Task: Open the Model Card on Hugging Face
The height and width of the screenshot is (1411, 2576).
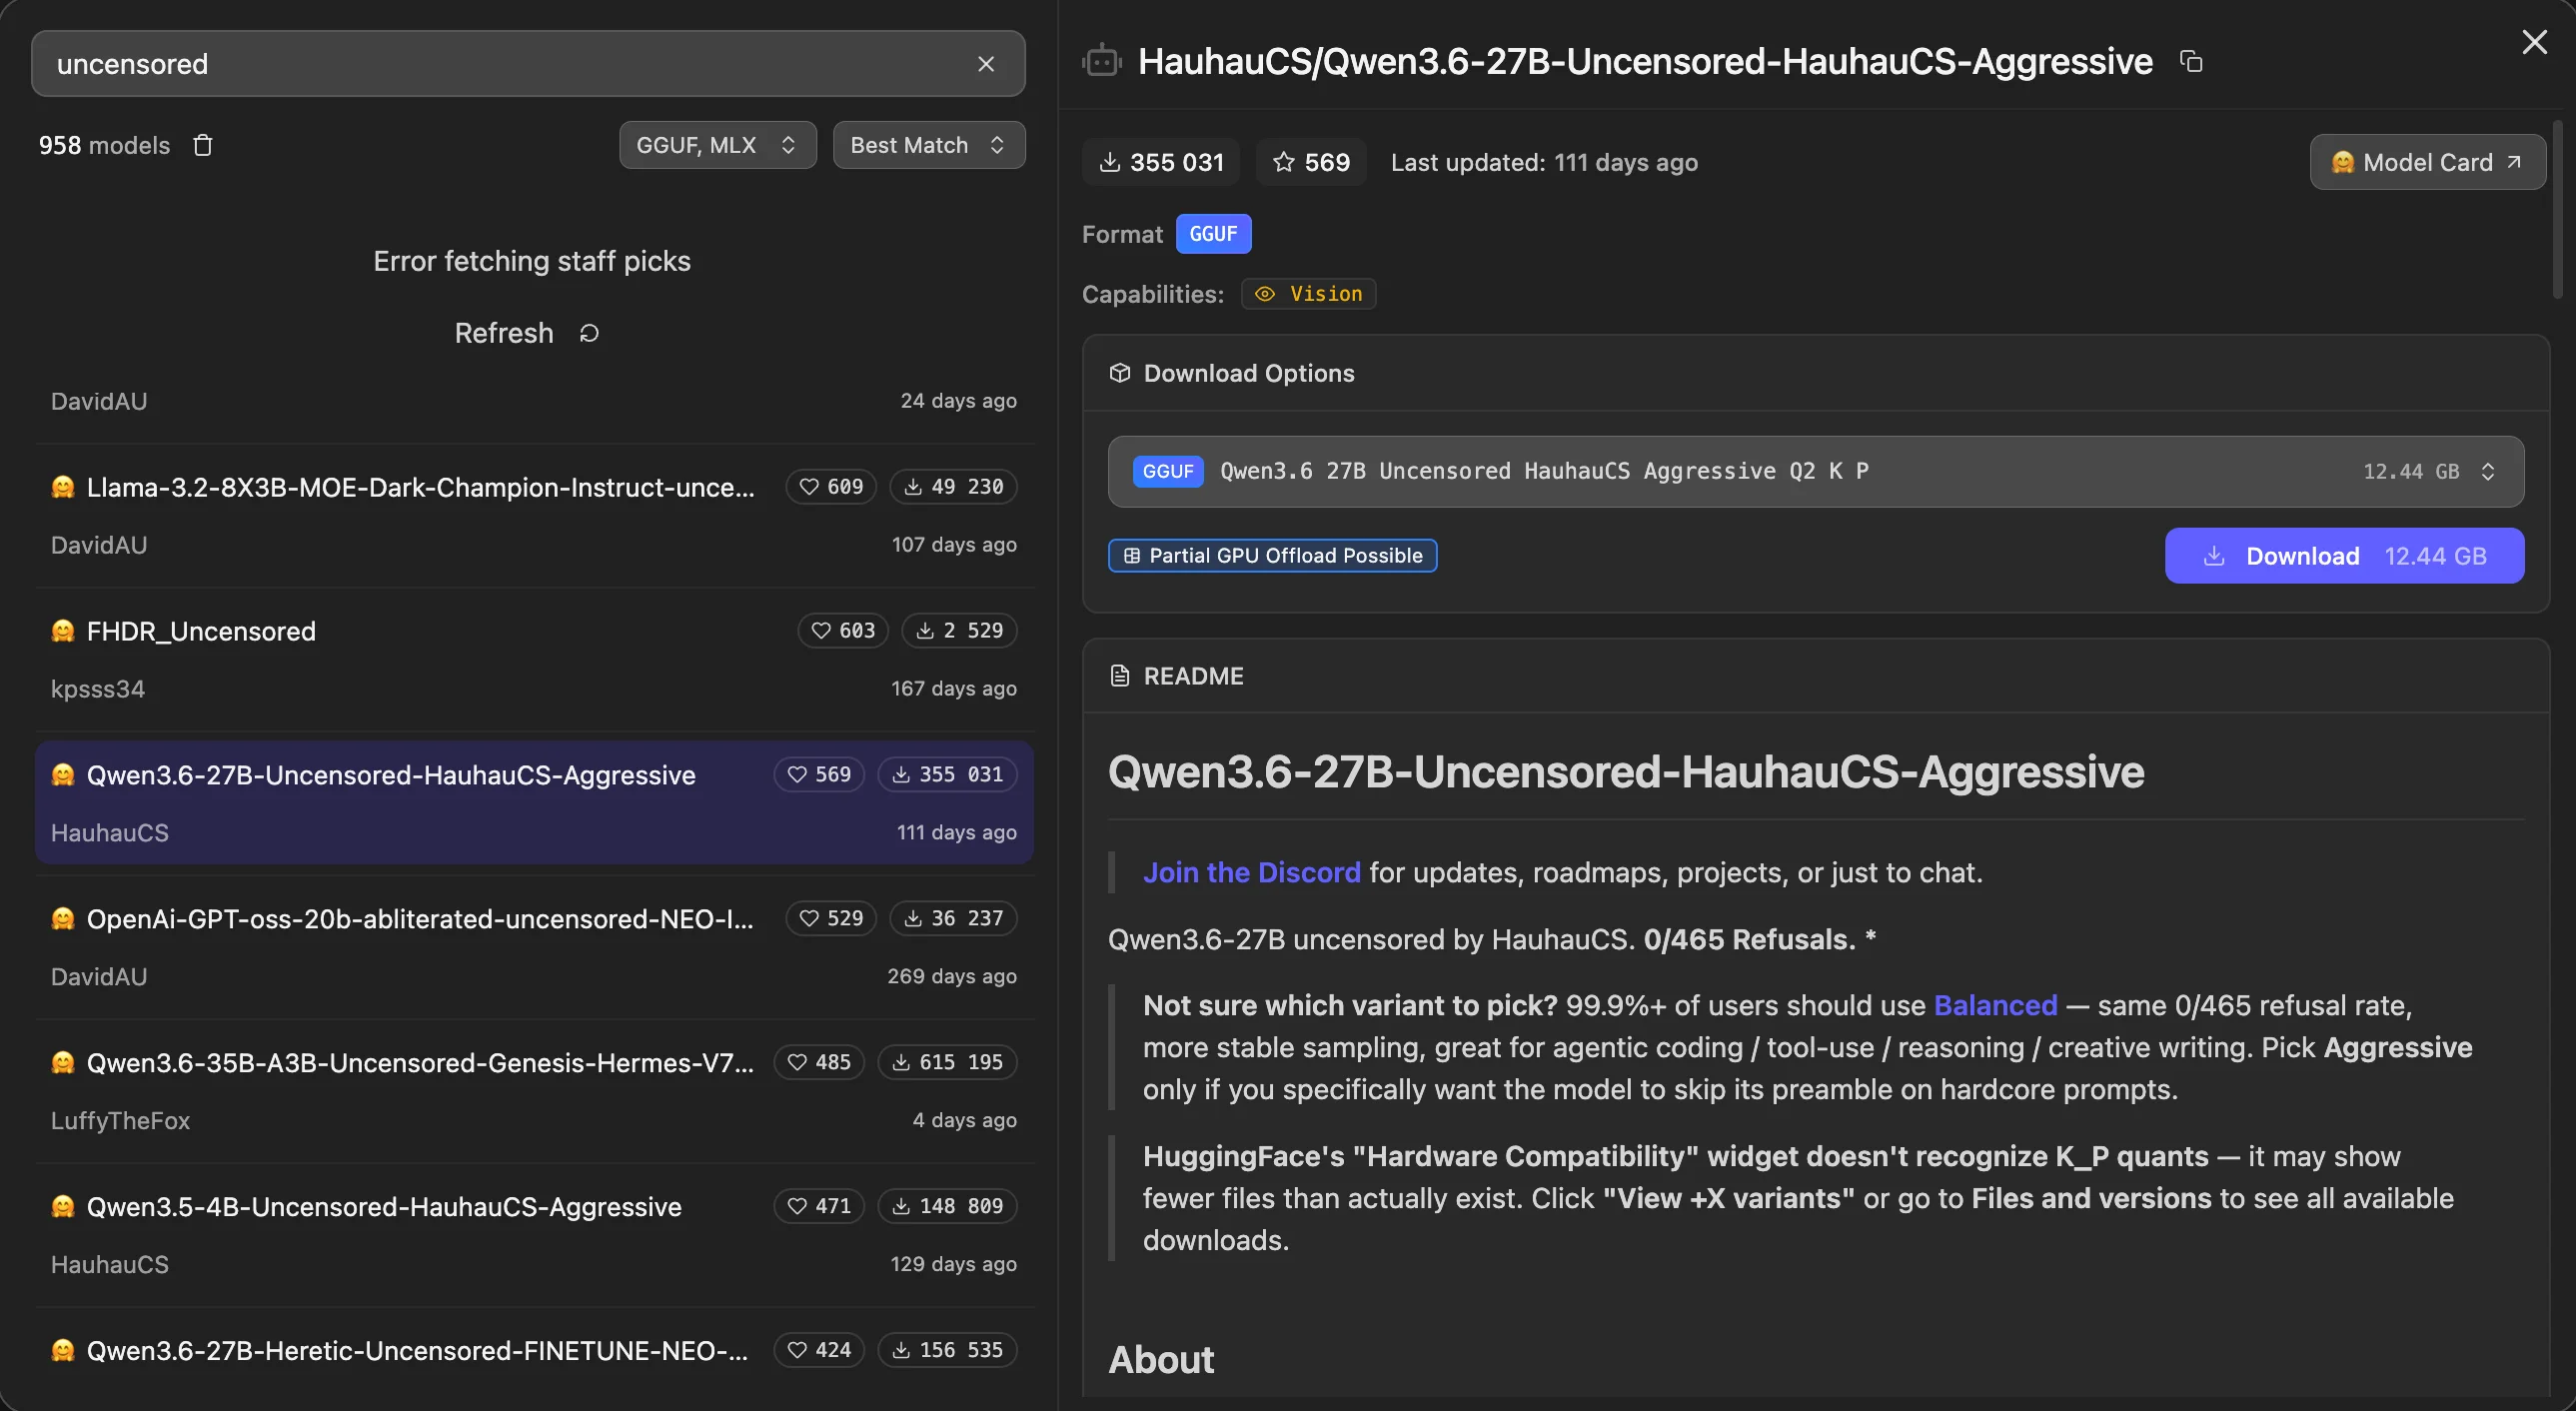Action: click(x=2428, y=162)
